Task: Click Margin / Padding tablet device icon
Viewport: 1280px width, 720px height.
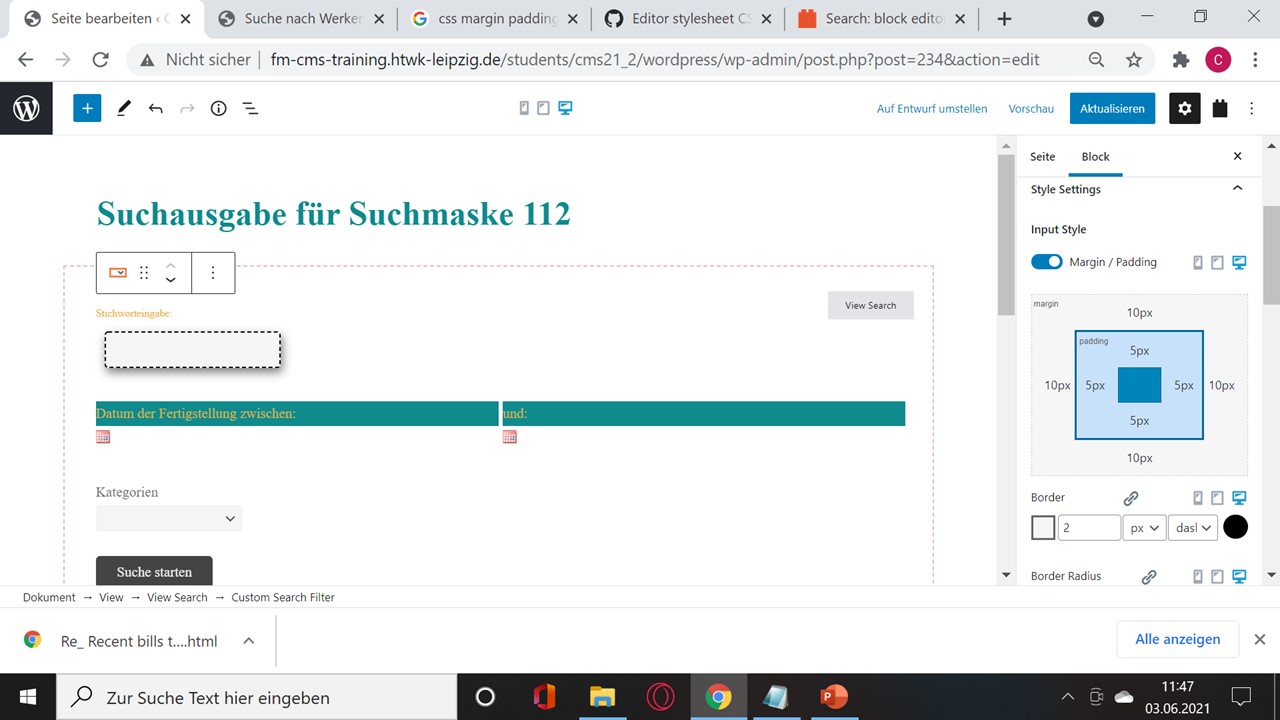Action: 1217,262
